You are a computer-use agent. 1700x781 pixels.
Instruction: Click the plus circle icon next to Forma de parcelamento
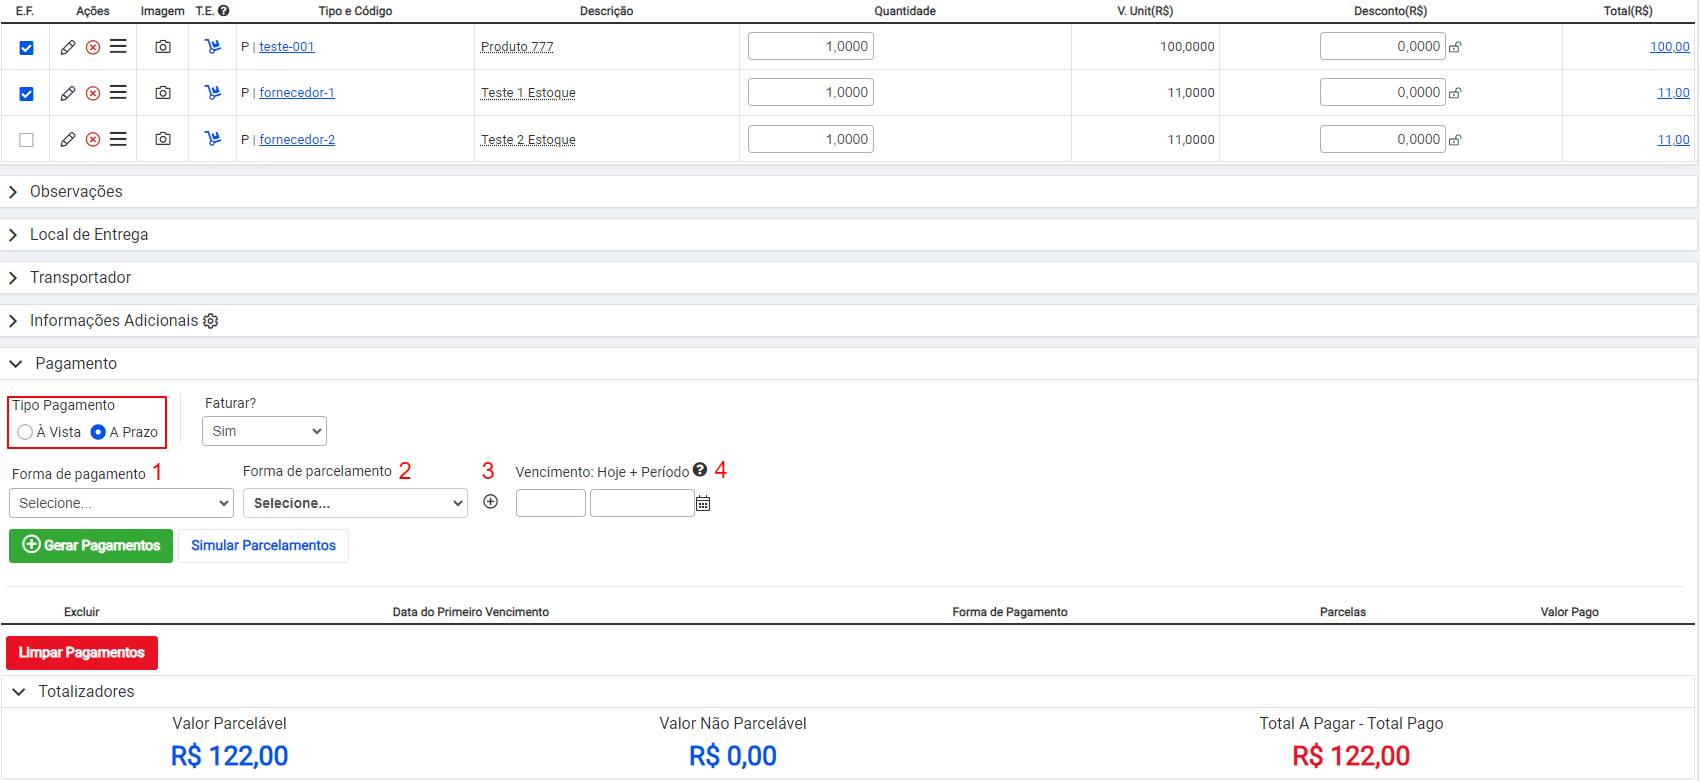click(x=491, y=502)
